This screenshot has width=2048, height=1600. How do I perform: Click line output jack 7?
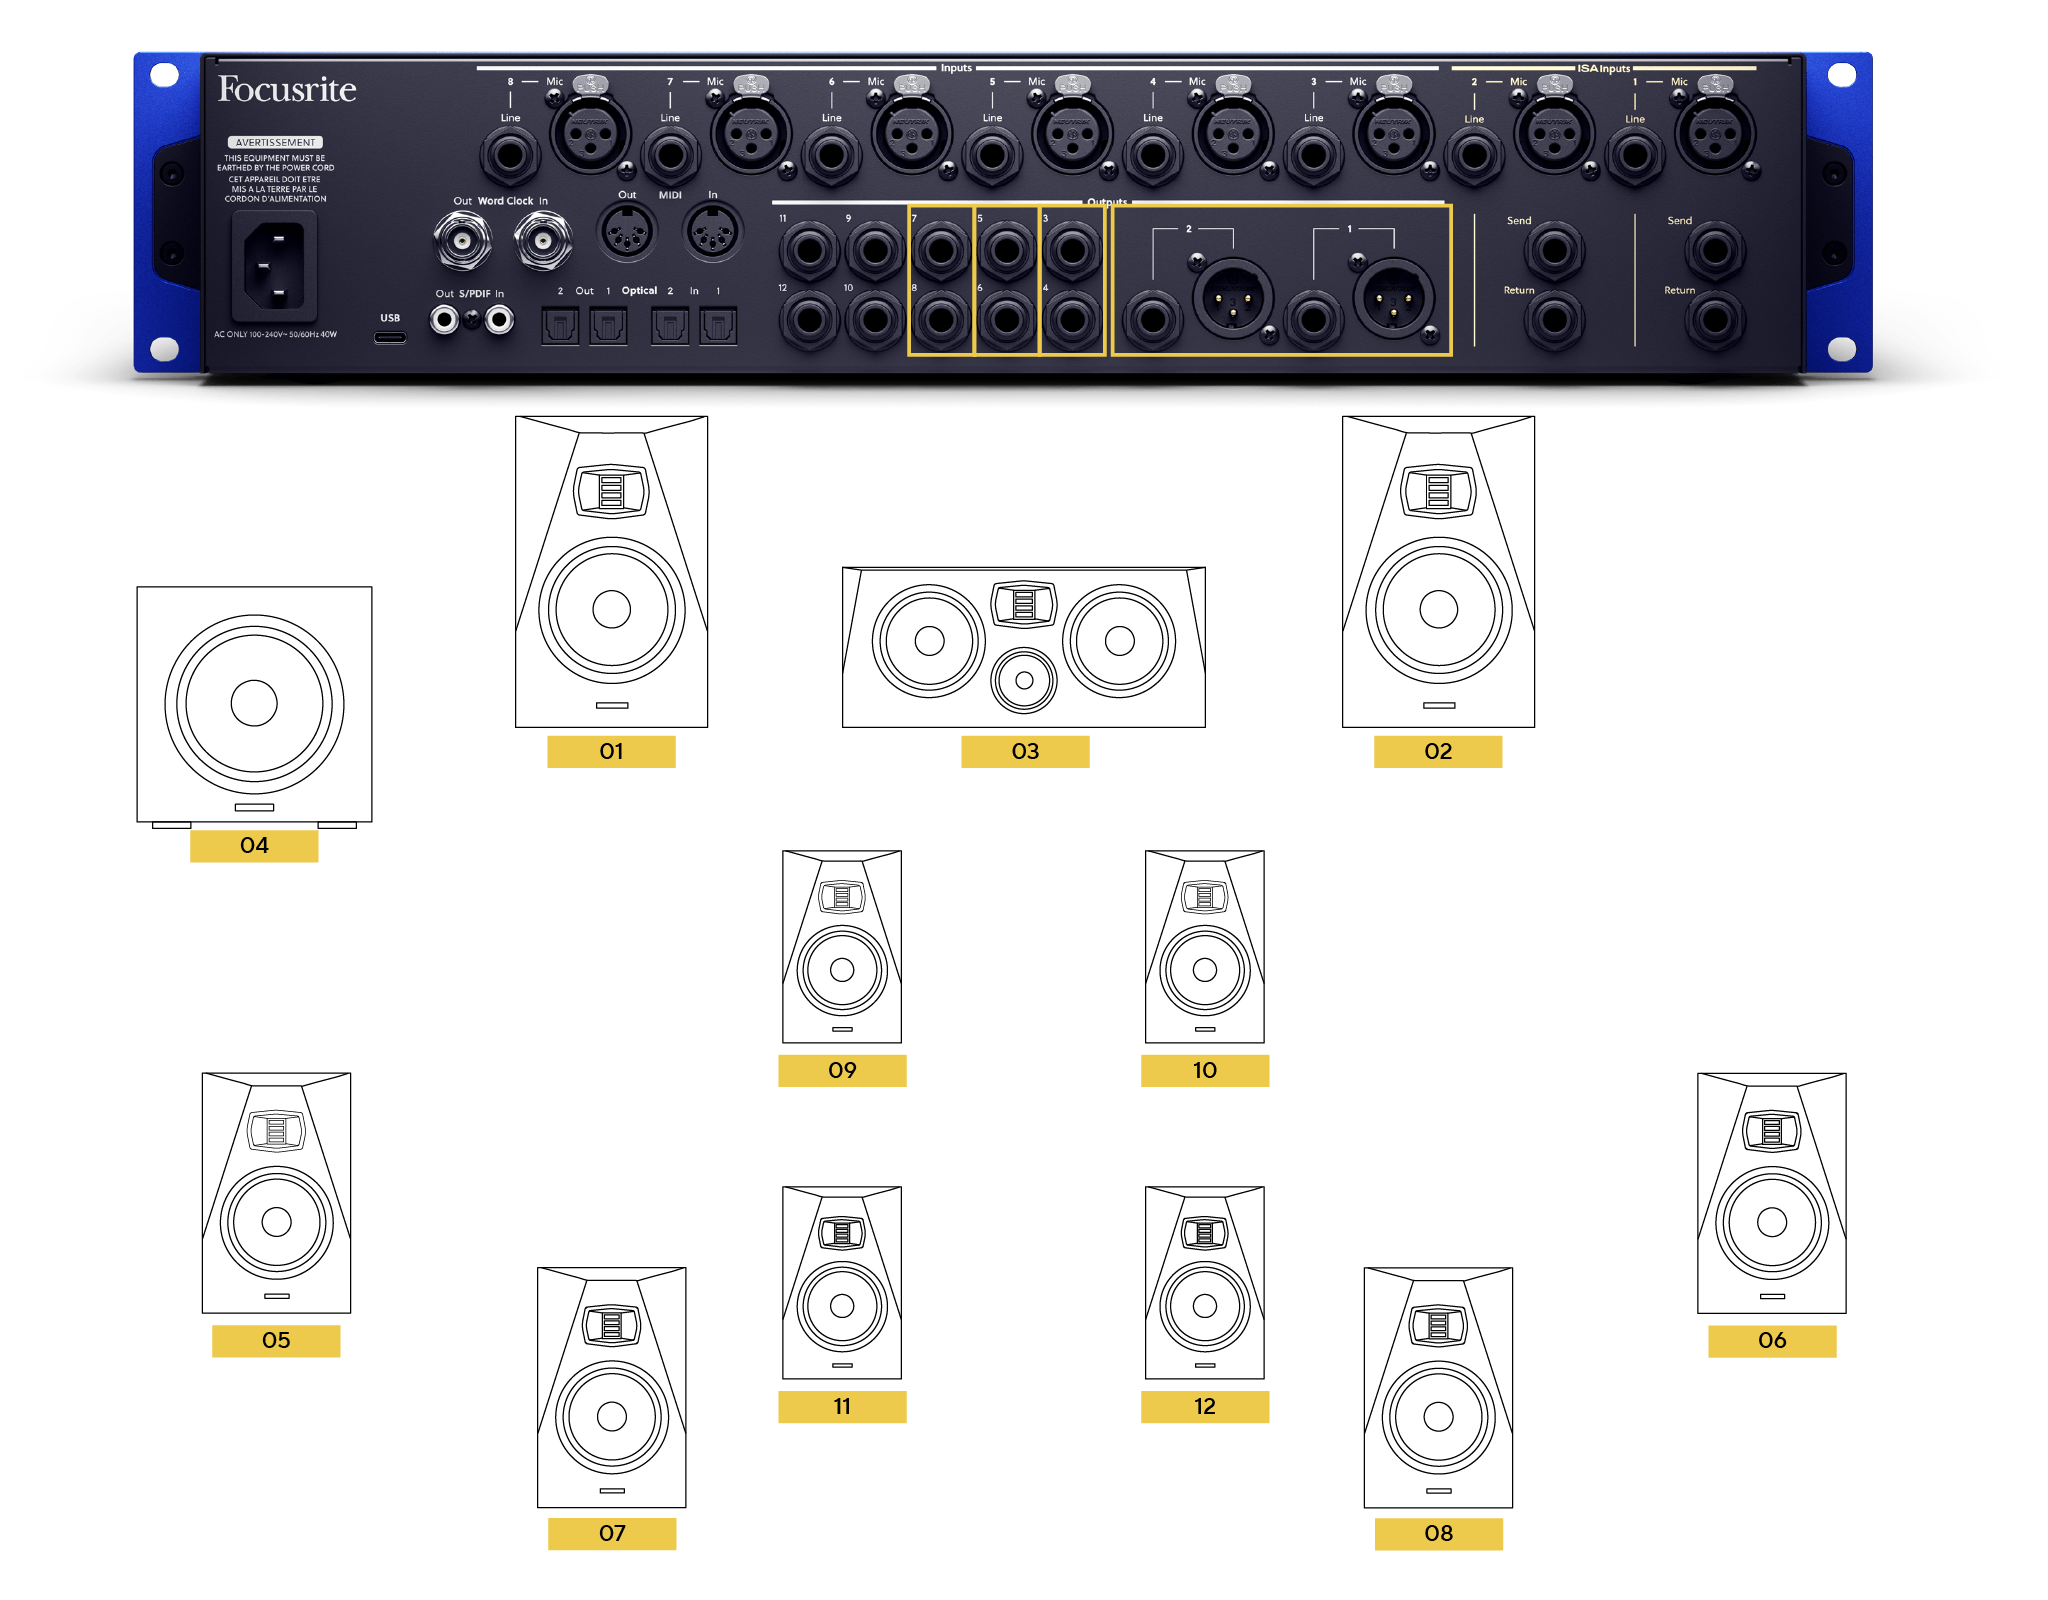coord(941,251)
